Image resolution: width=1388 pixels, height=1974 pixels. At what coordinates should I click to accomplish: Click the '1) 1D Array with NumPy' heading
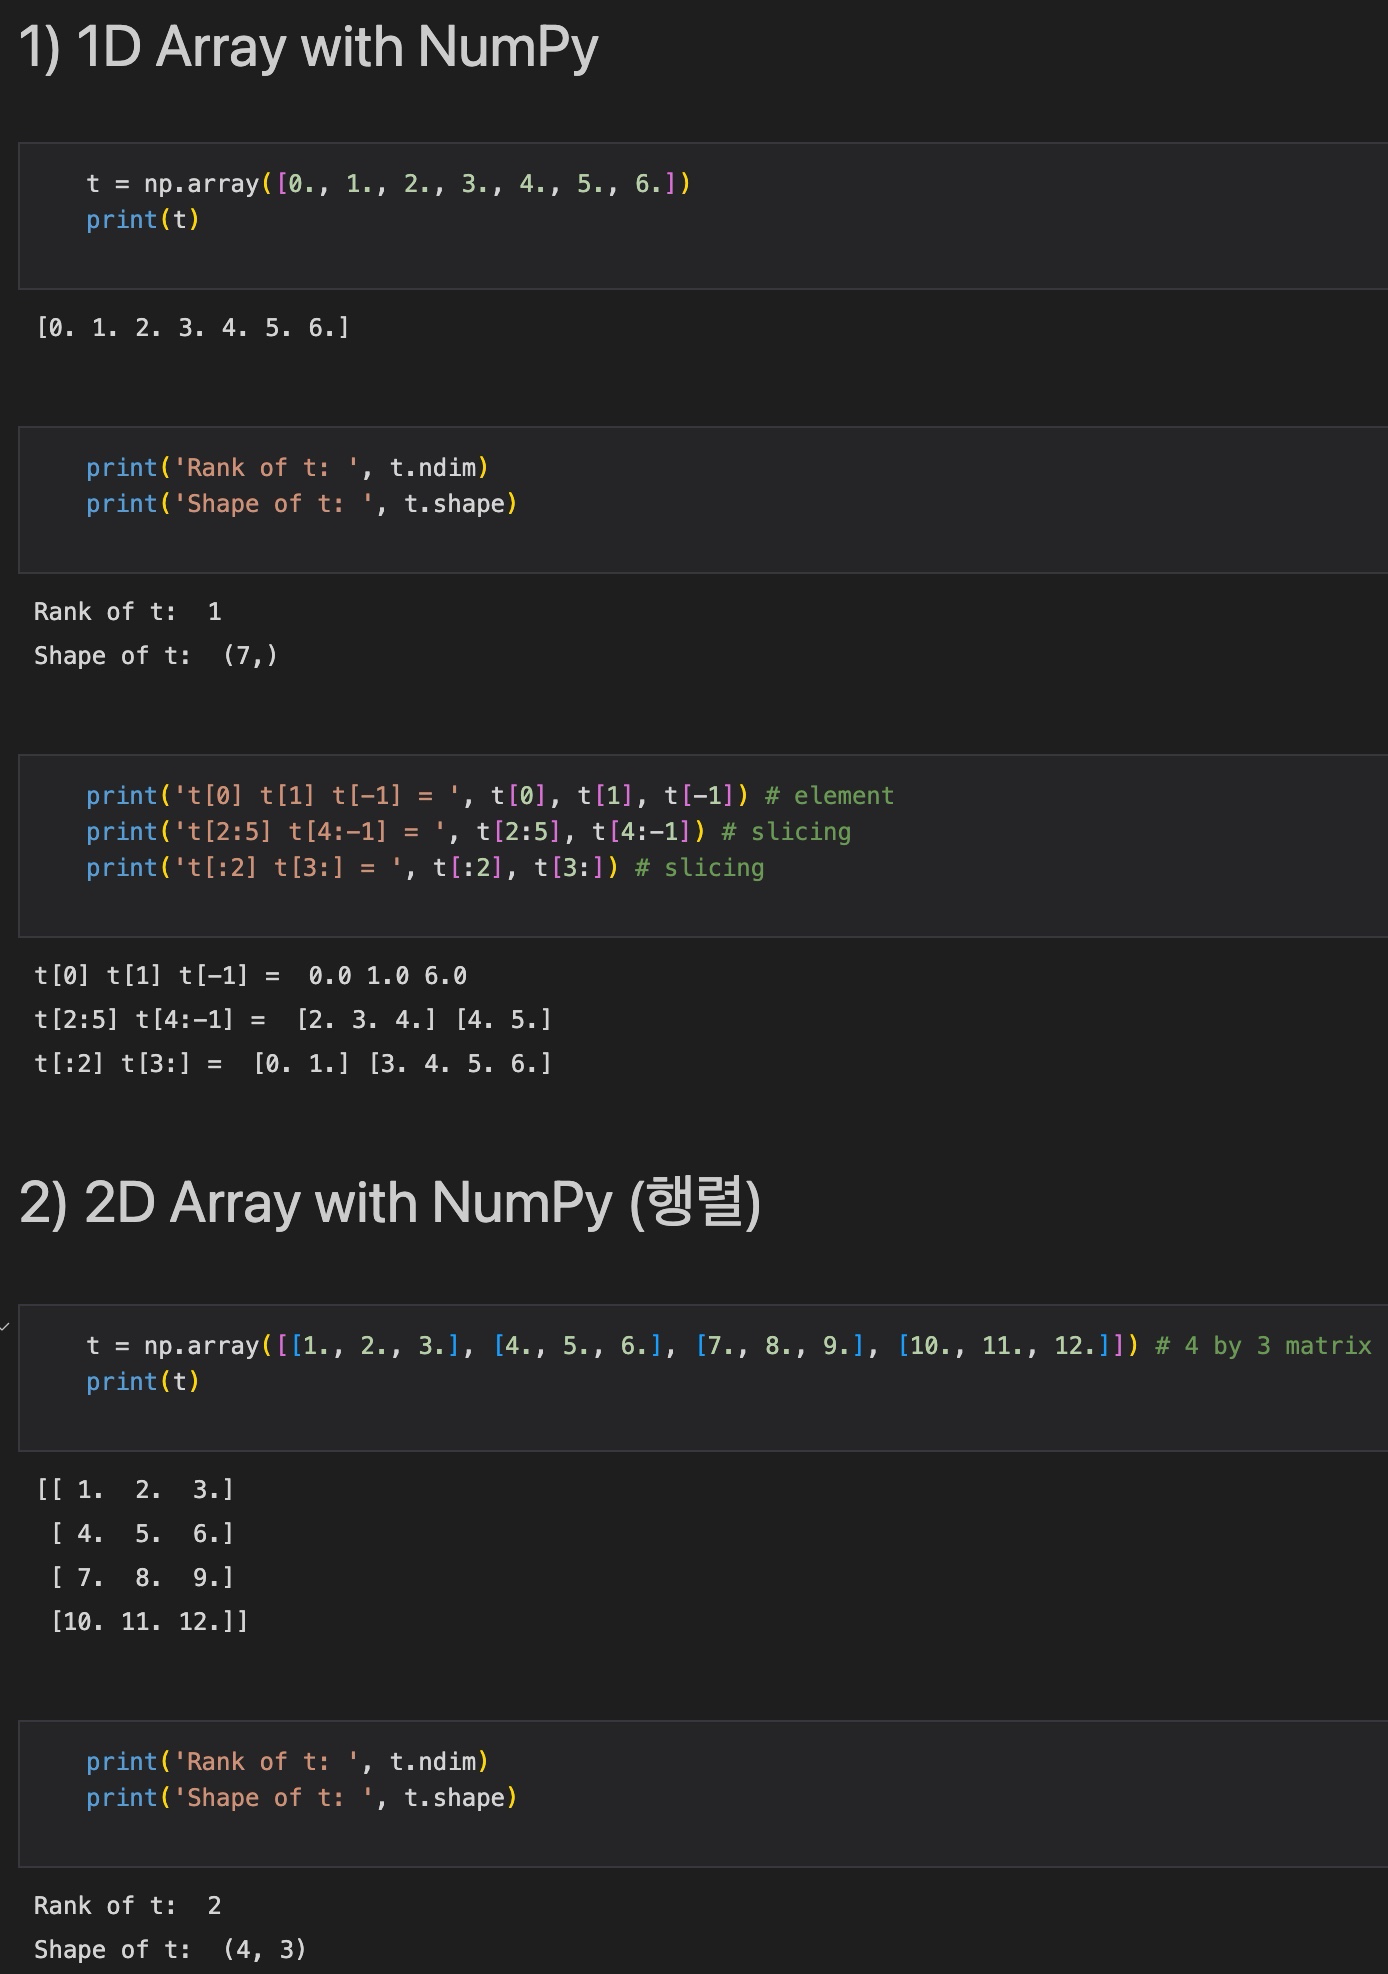309,48
